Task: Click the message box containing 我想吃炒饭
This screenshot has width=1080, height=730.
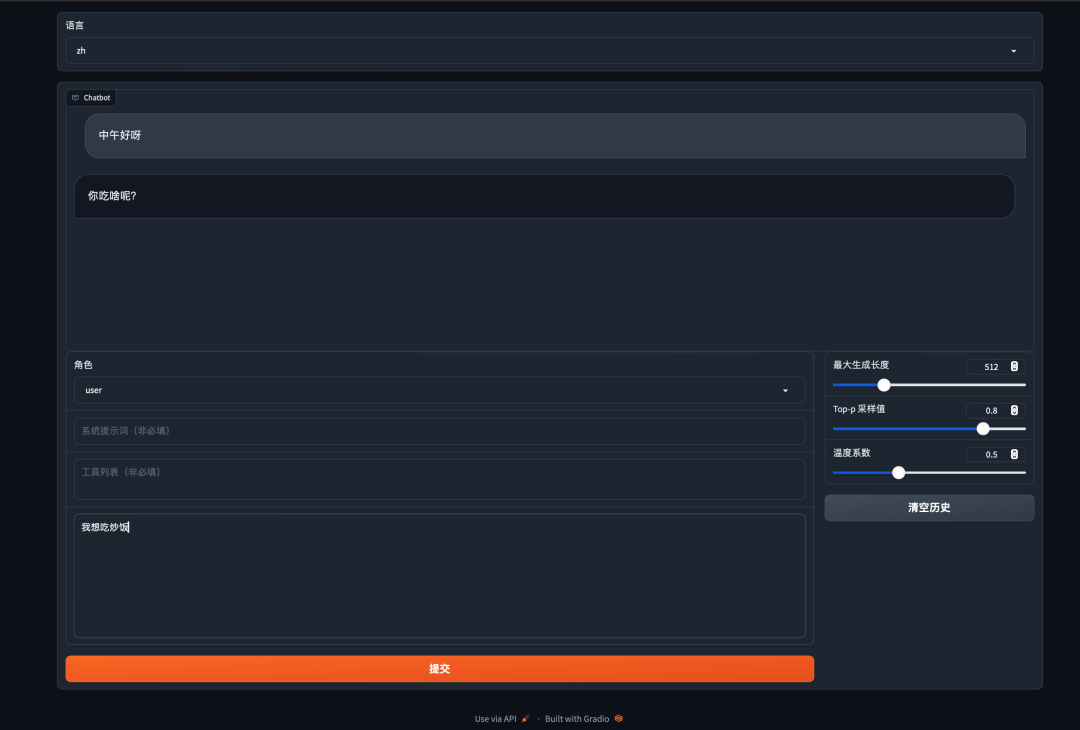Action: pos(439,575)
